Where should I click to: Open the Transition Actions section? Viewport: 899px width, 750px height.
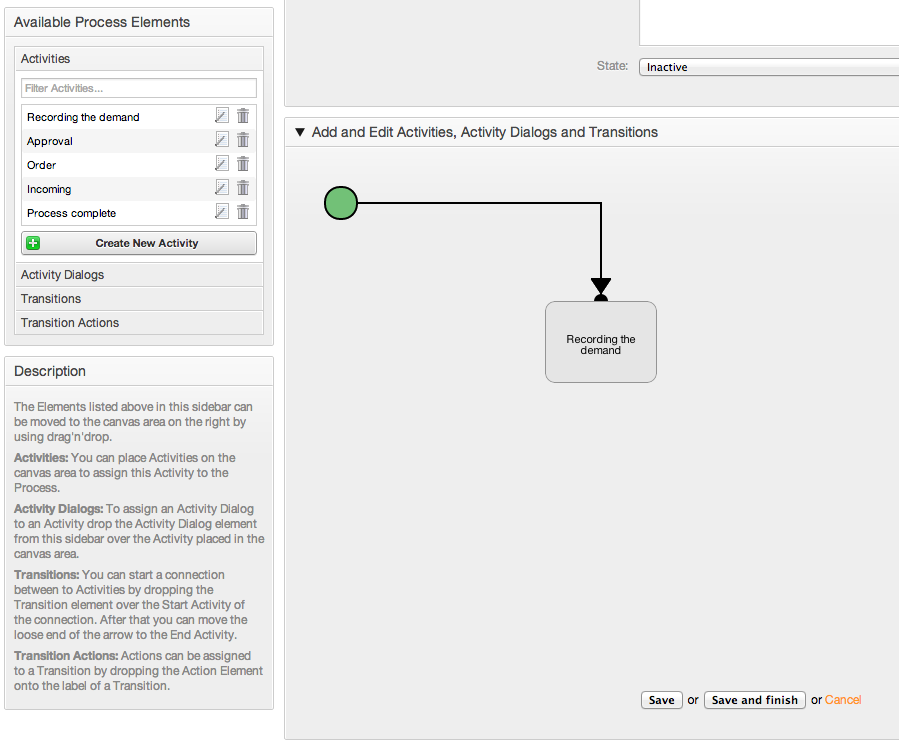[x=70, y=323]
